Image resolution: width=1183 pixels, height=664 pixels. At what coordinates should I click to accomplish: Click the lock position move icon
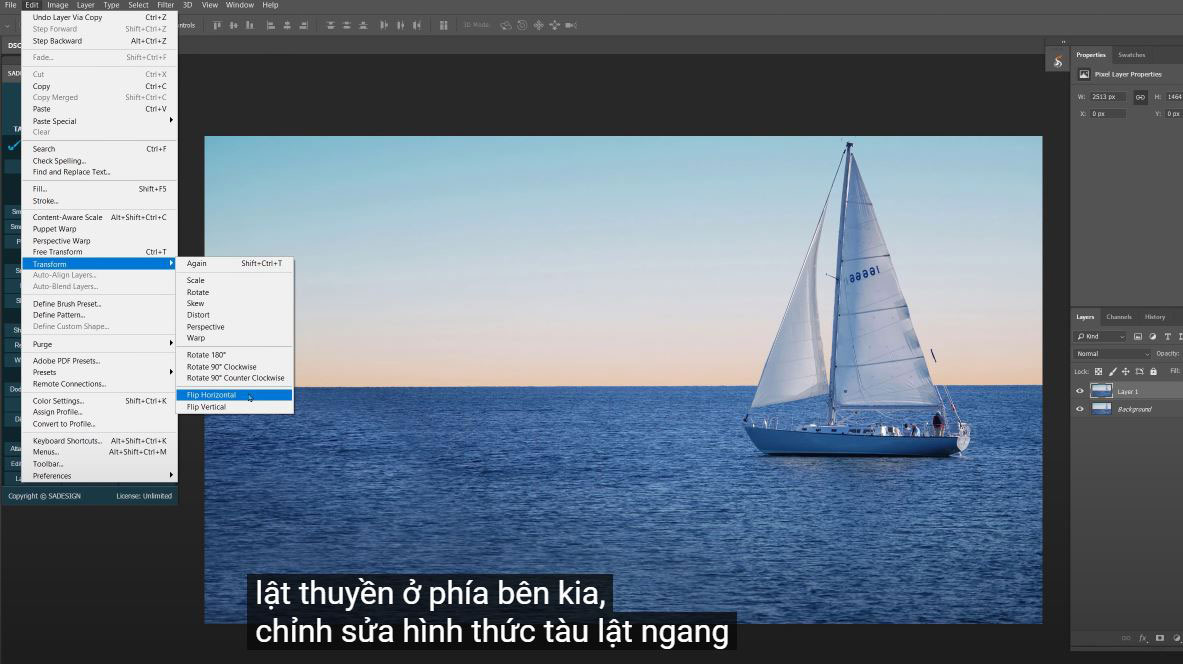1126,371
